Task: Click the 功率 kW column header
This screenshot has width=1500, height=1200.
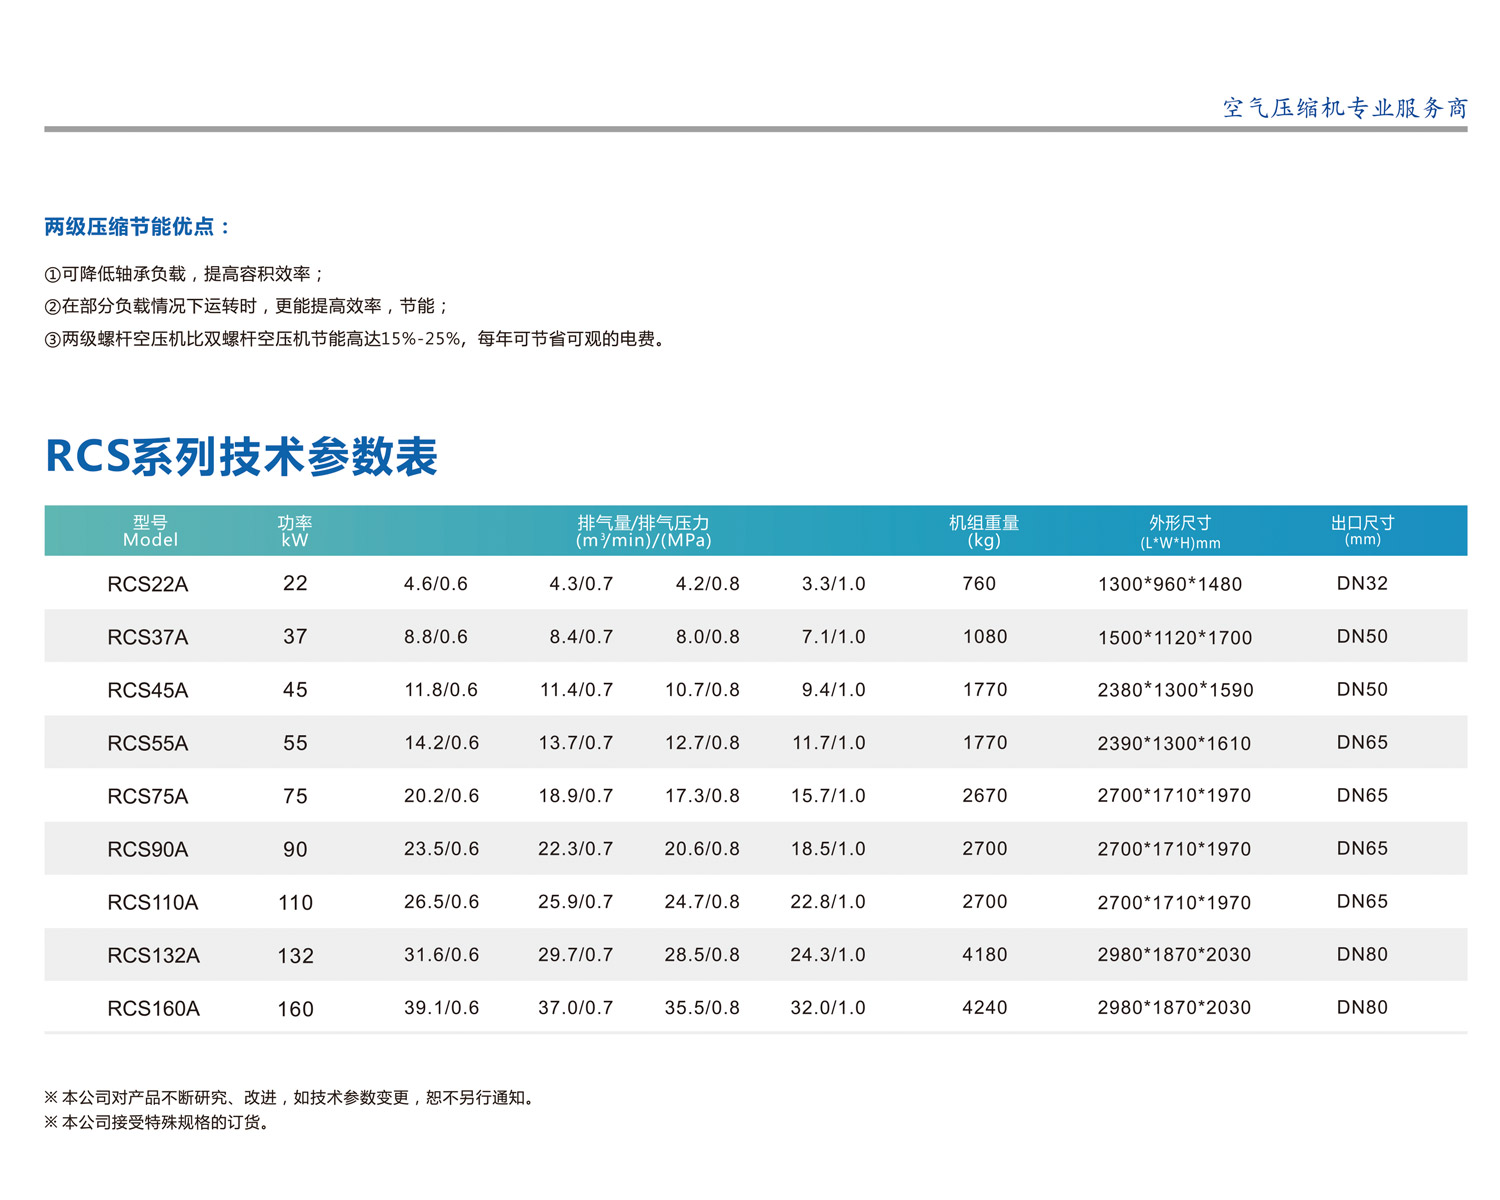Action: (295, 531)
